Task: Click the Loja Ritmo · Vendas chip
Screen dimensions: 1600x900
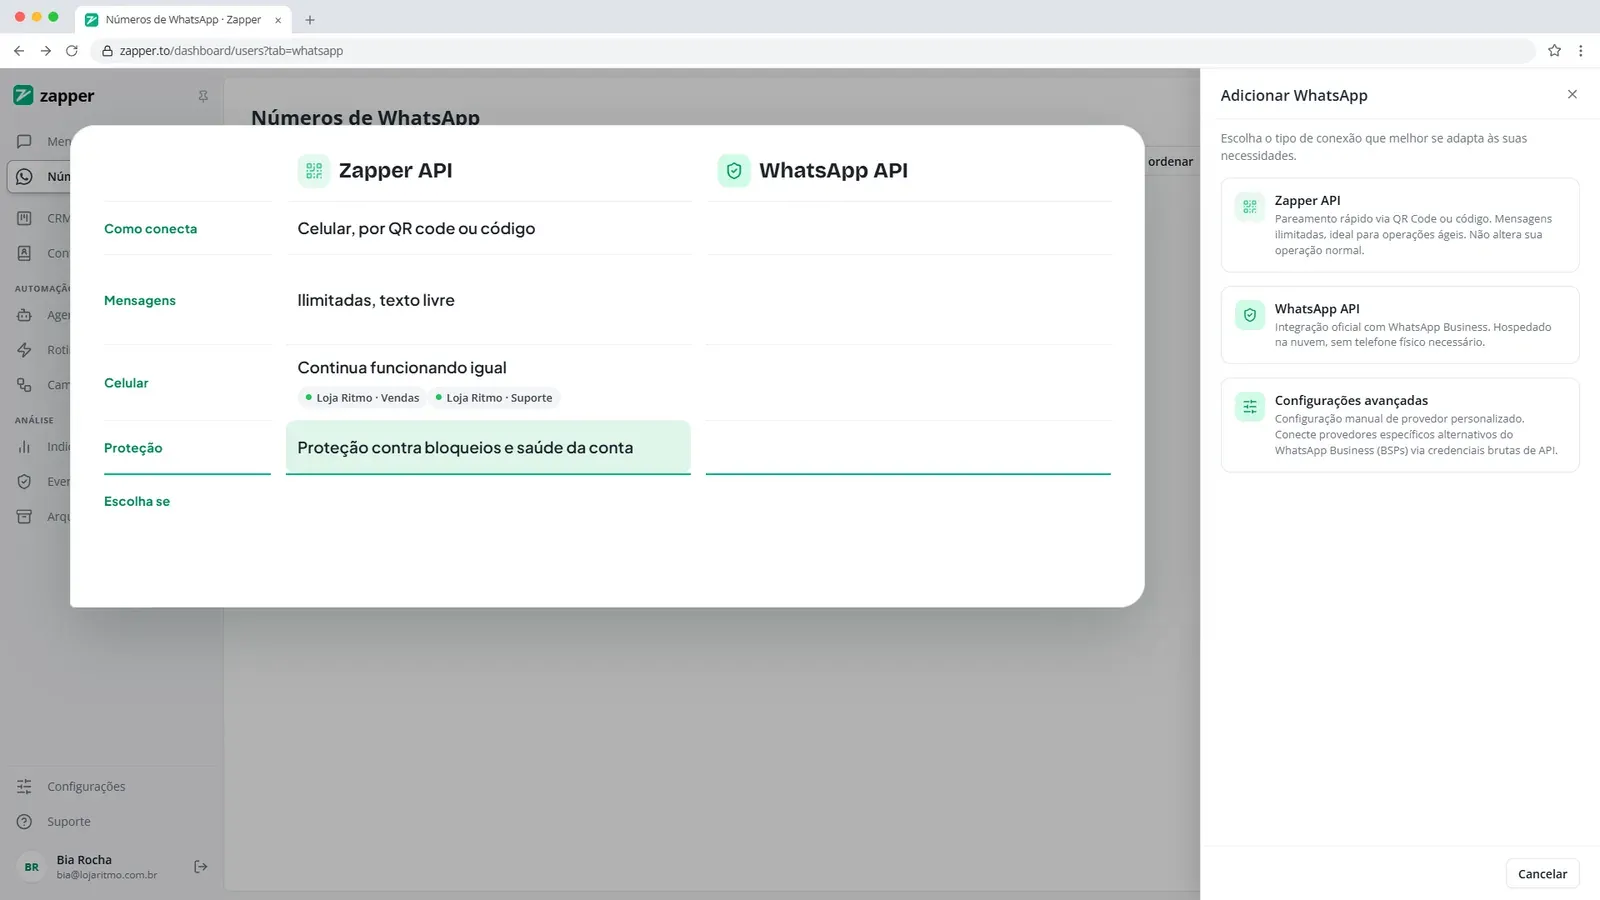Action: pos(362,398)
